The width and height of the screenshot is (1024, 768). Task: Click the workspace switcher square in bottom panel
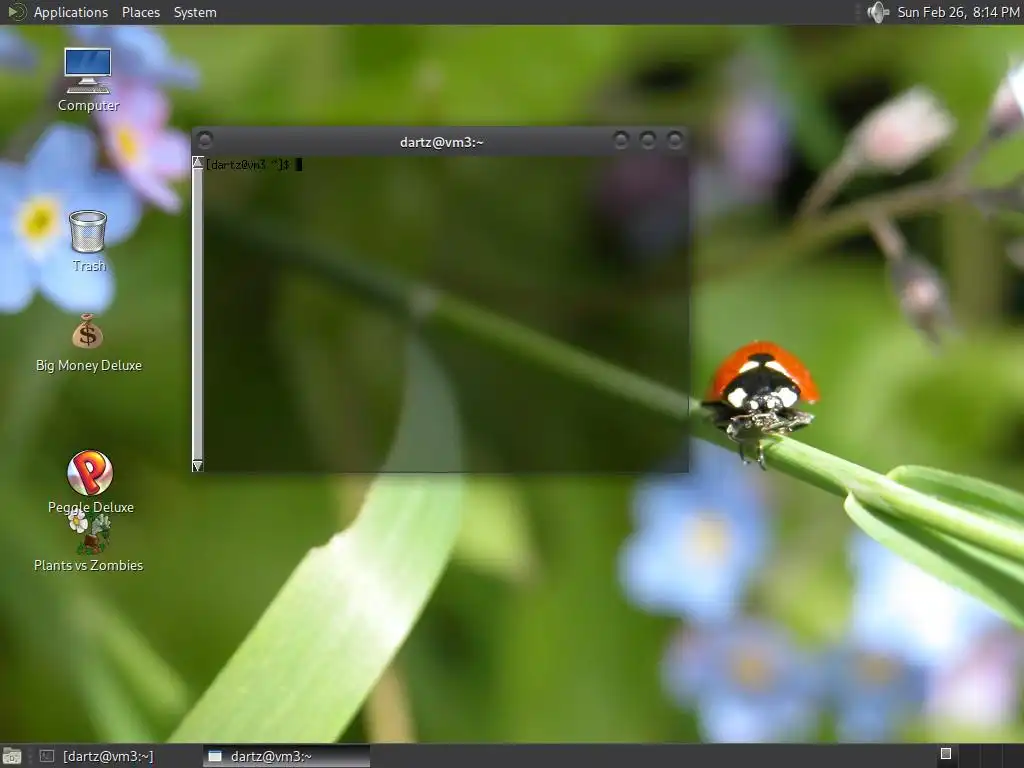point(946,754)
